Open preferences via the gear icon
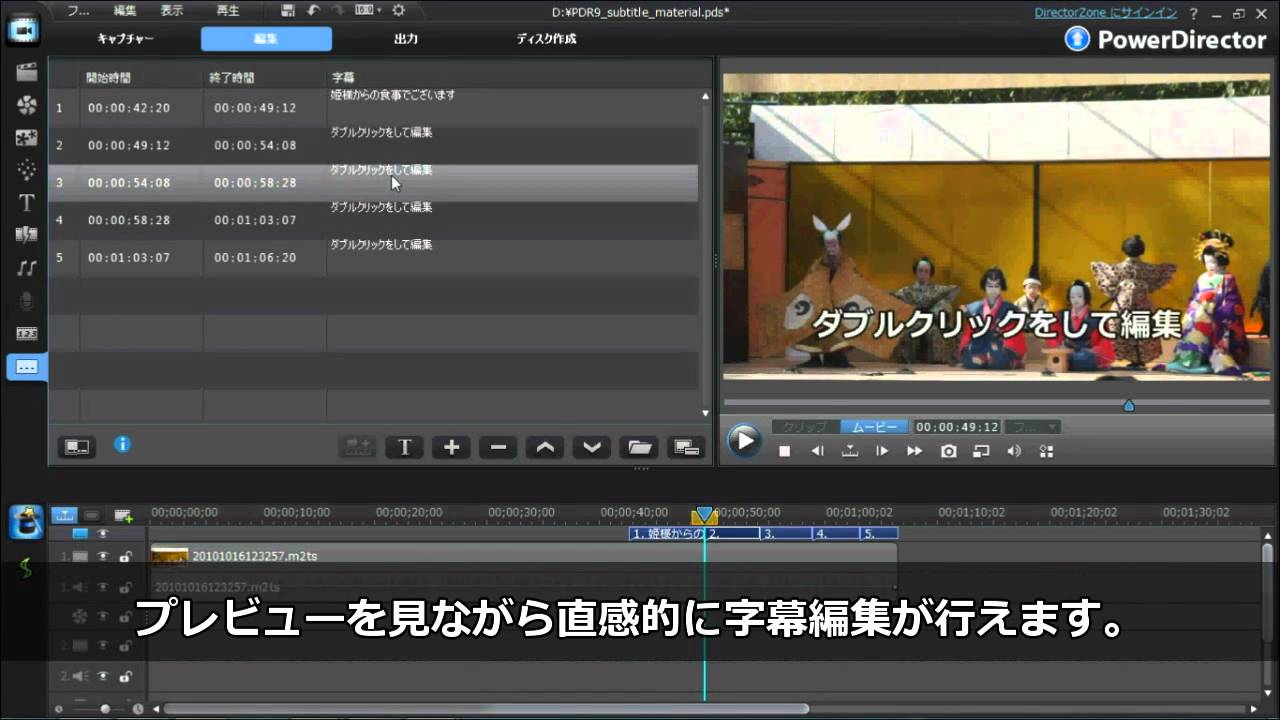The width and height of the screenshot is (1280, 720). point(398,10)
